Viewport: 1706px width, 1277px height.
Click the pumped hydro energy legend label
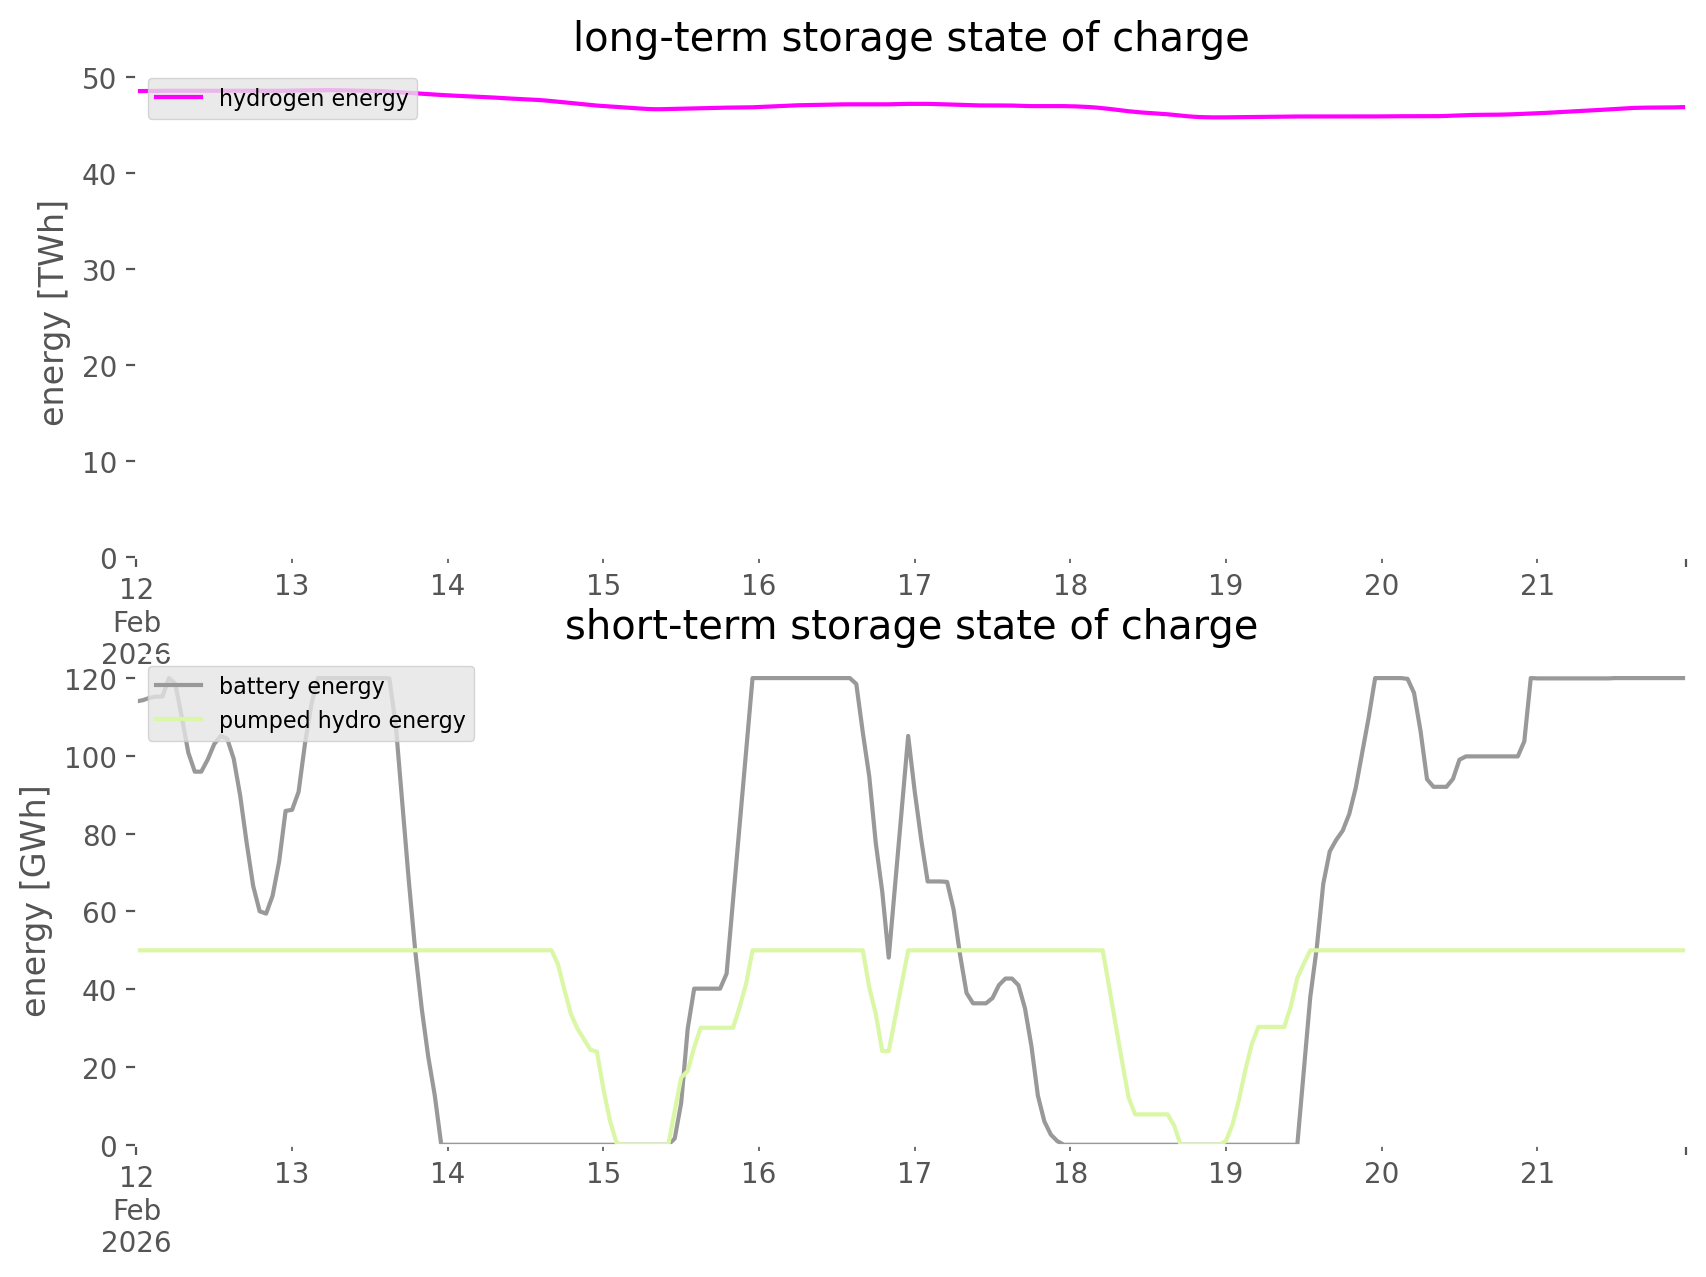point(342,720)
